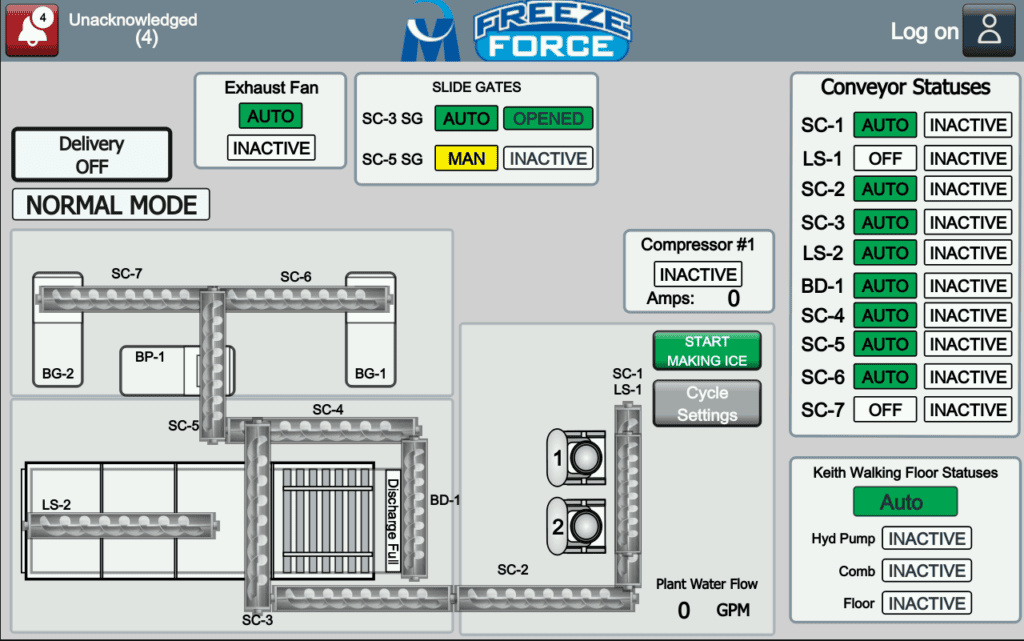The width and height of the screenshot is (1024, 641).
Task: Click the Conveyor Statuses heading
Action: [x=905, y=87]
